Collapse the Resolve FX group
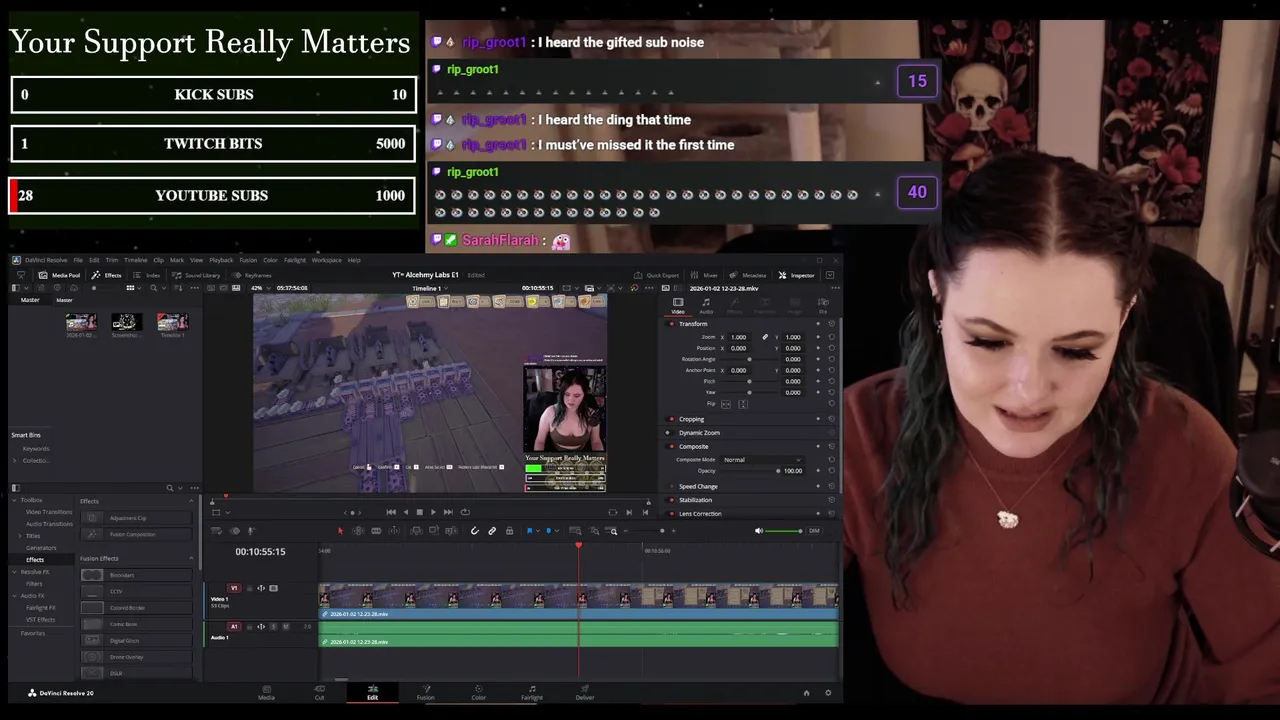The image size is (1280, 720). tap(14, 572)
